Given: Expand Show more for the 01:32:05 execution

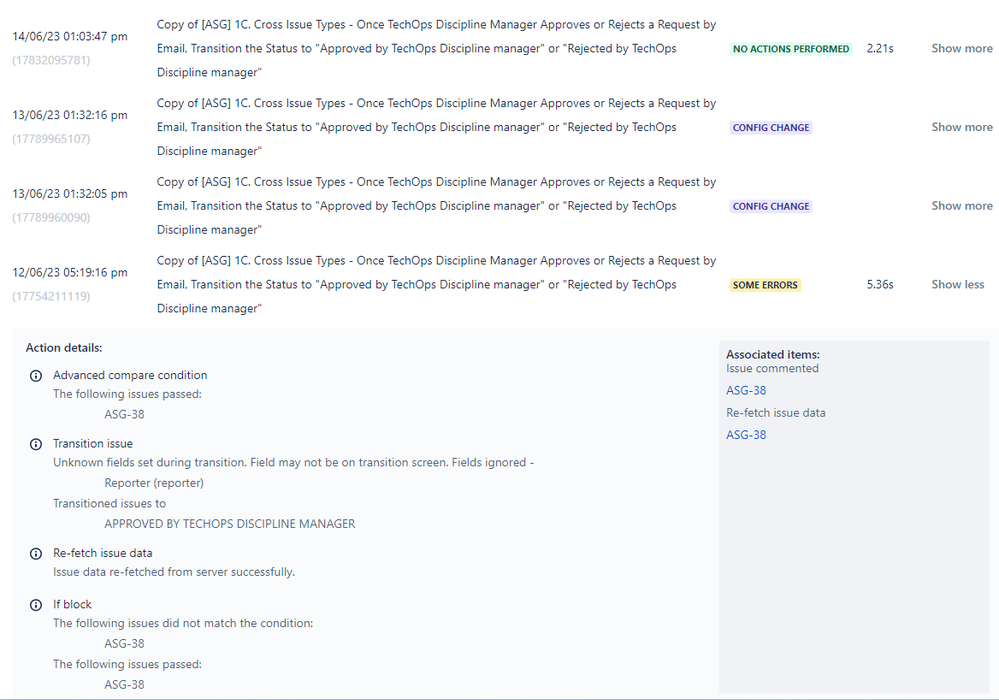Looking at the screenshot, I should point(961,206).
